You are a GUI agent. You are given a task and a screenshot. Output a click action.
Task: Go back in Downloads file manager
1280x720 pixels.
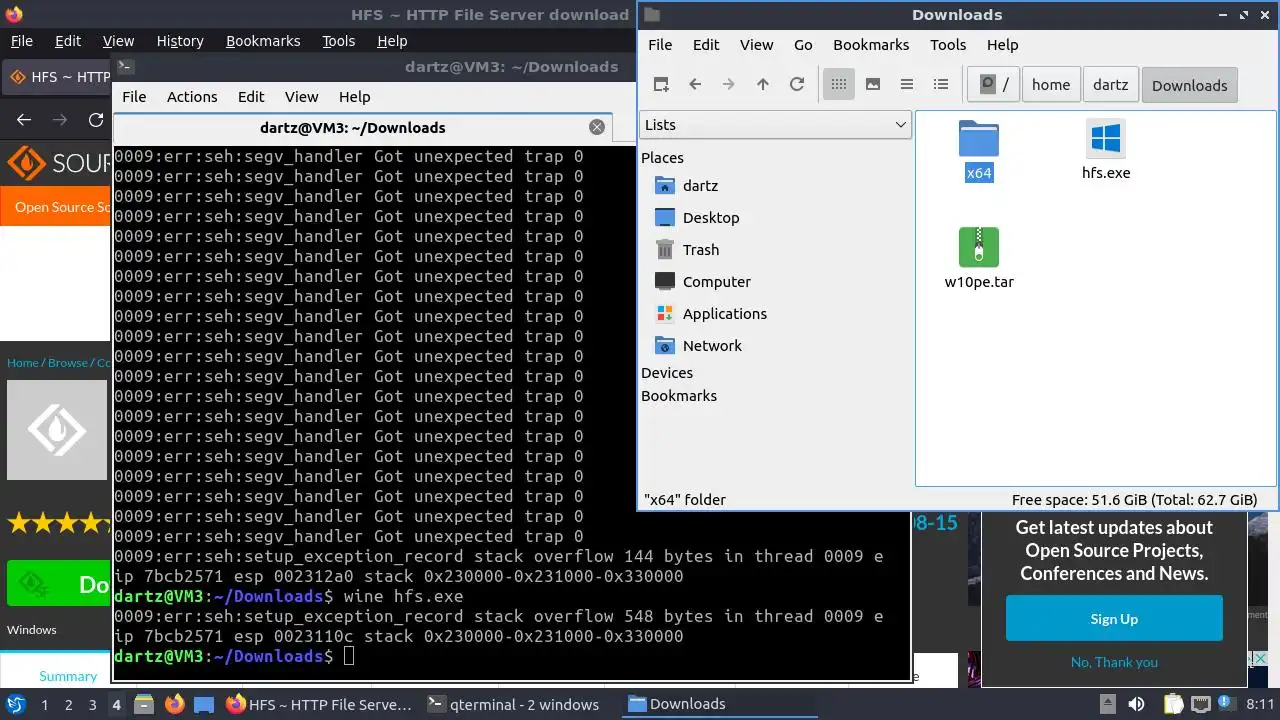coord(695,85)
